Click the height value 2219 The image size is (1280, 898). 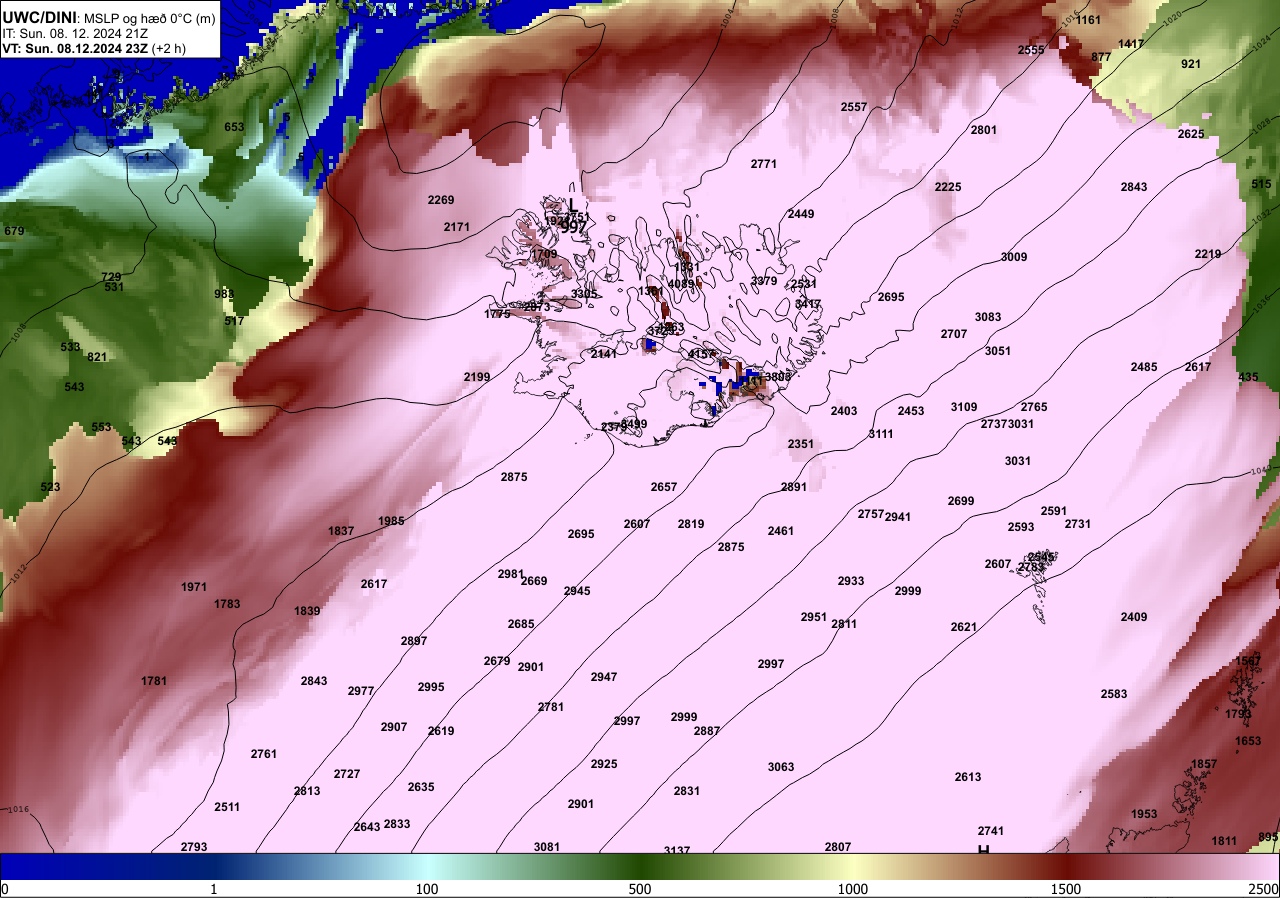point(1208,254)
